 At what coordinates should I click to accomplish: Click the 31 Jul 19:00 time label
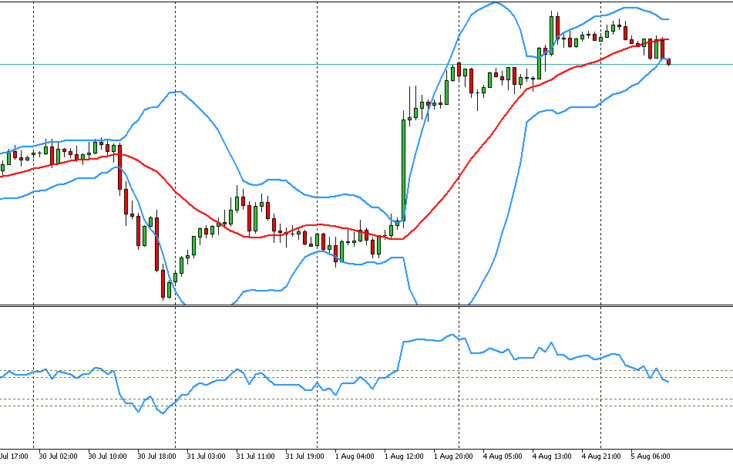pyautogui.click(x=304, y=456)
